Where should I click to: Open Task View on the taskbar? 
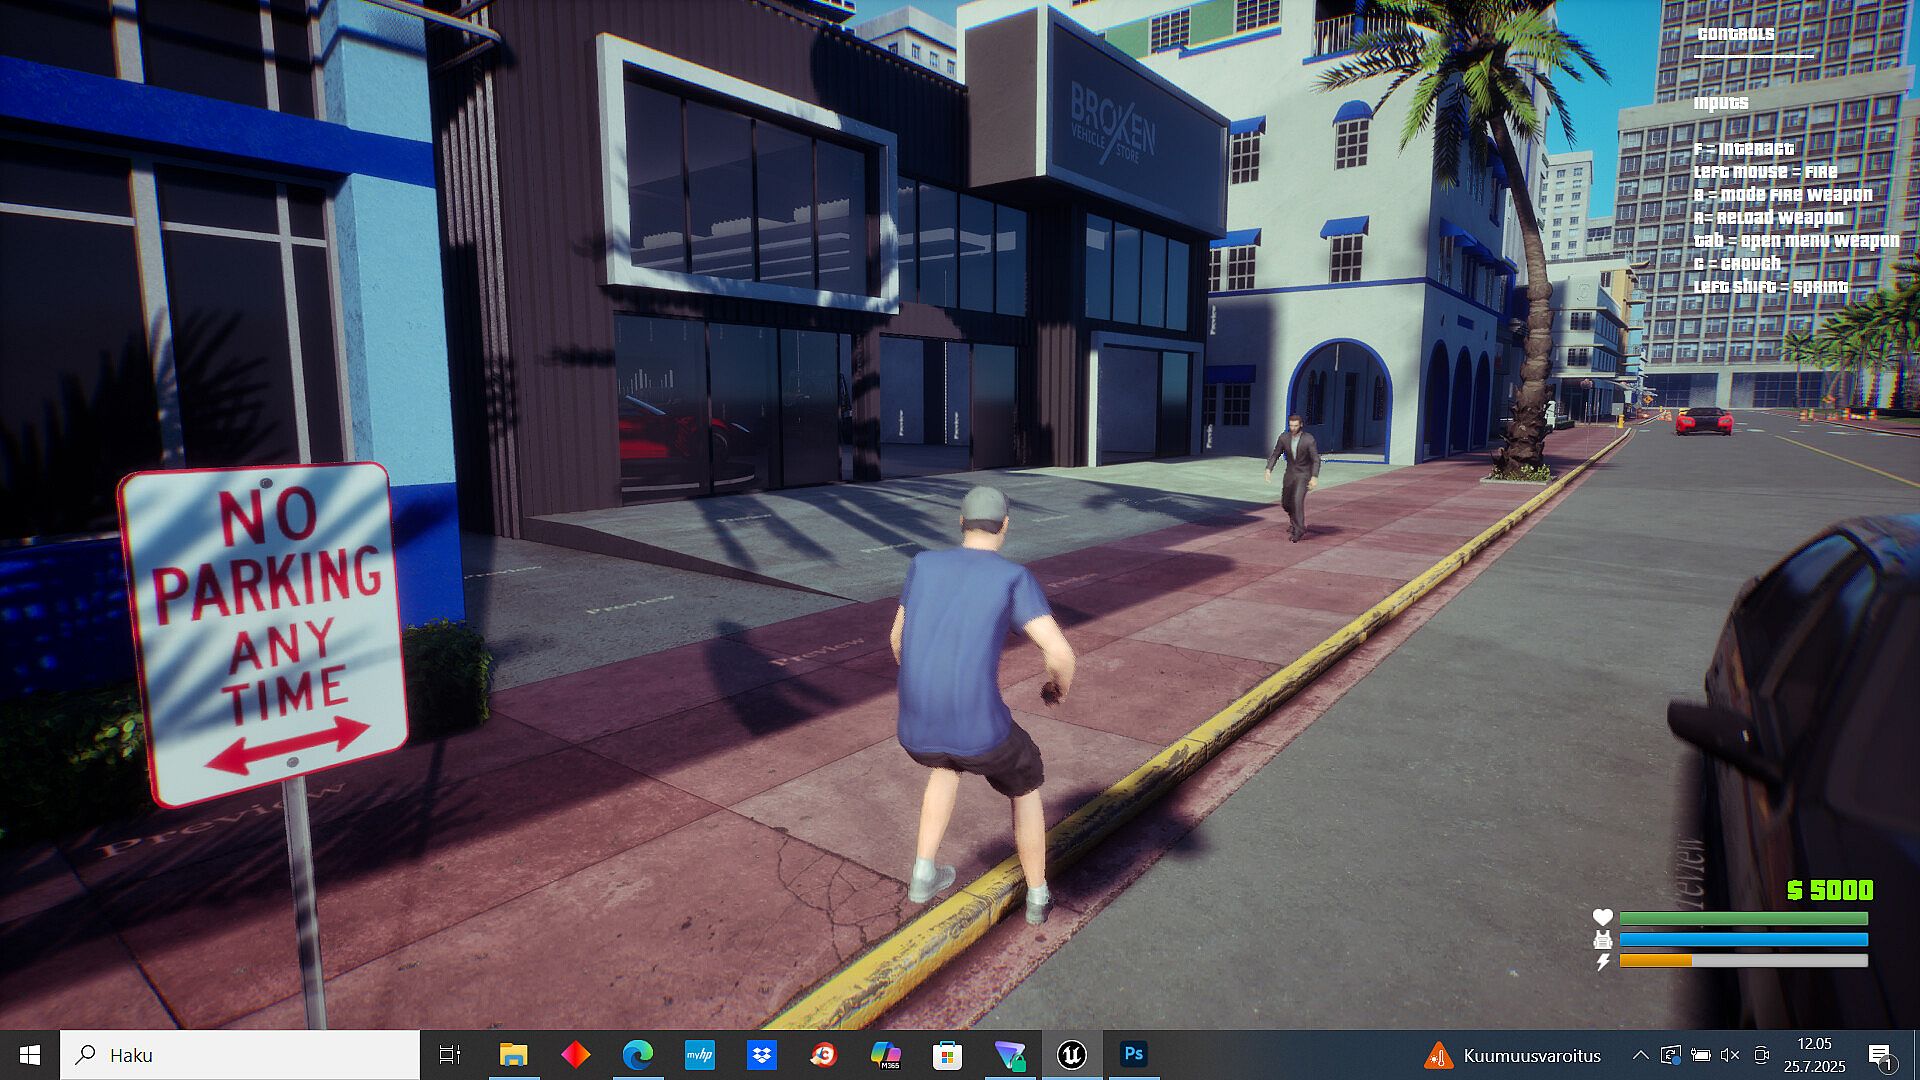(x=450, y=1055)
